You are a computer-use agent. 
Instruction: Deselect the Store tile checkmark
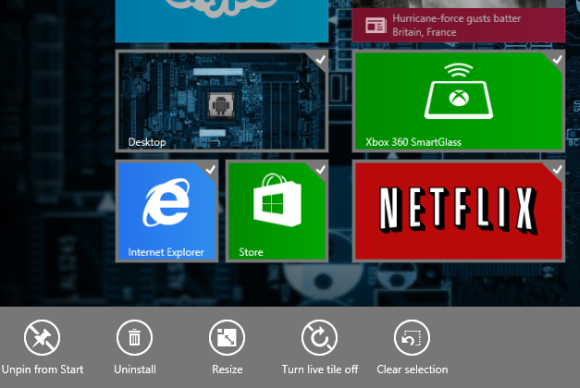320,169
